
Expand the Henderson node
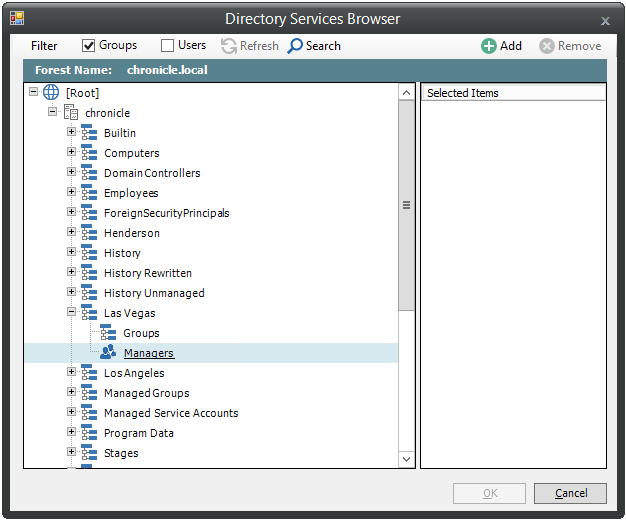tap(71, 231)
